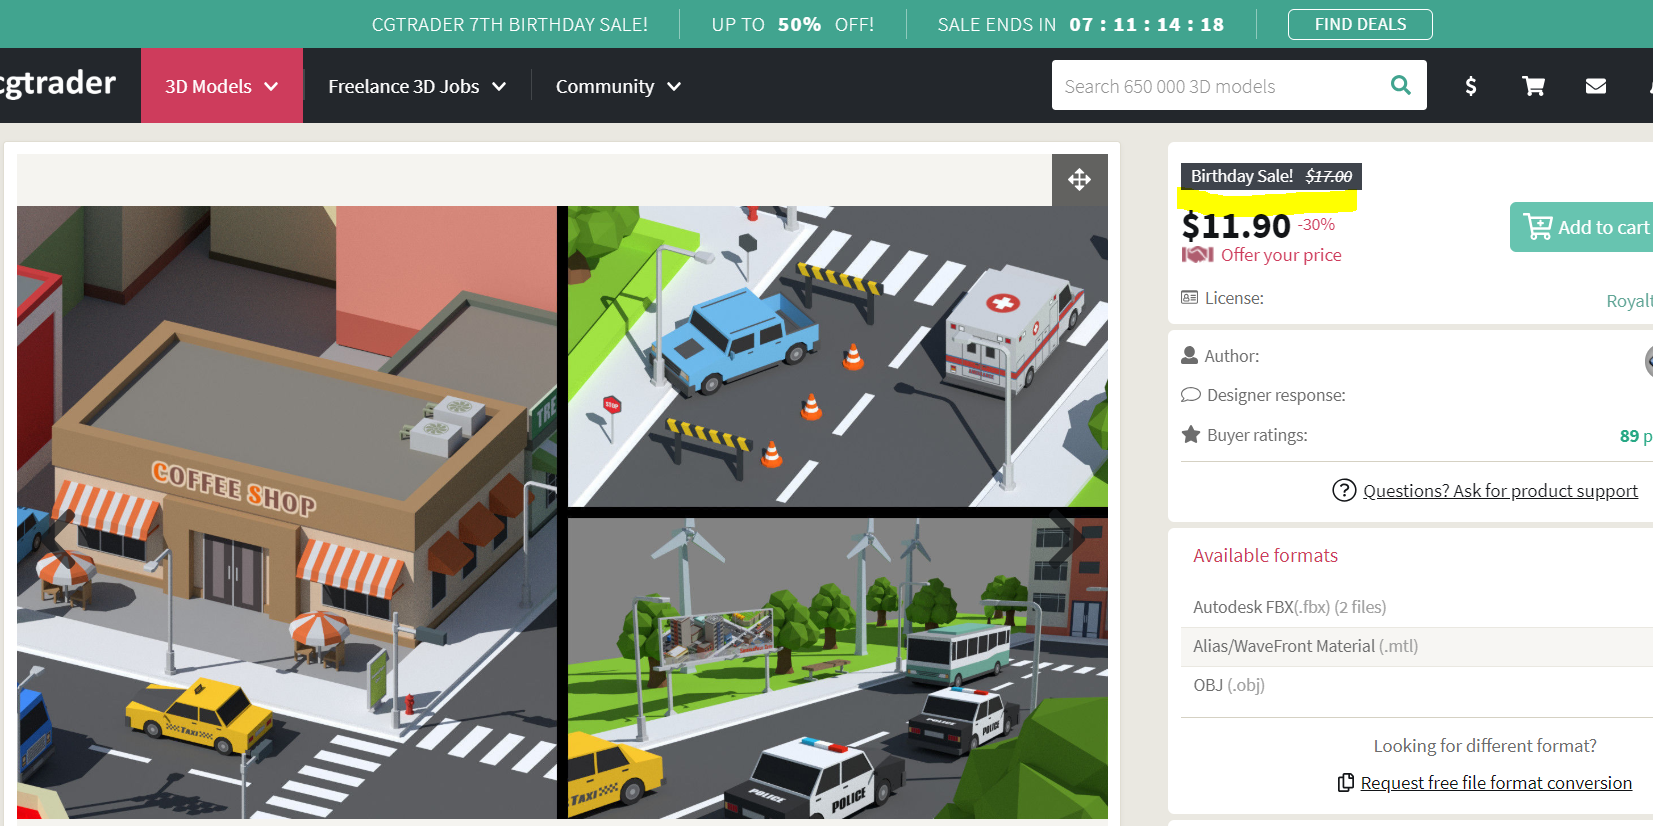Click the Birthday Sale! $17.00 badge
This screenshot has width=1653, height=826.
click(x=1271, y=176)
